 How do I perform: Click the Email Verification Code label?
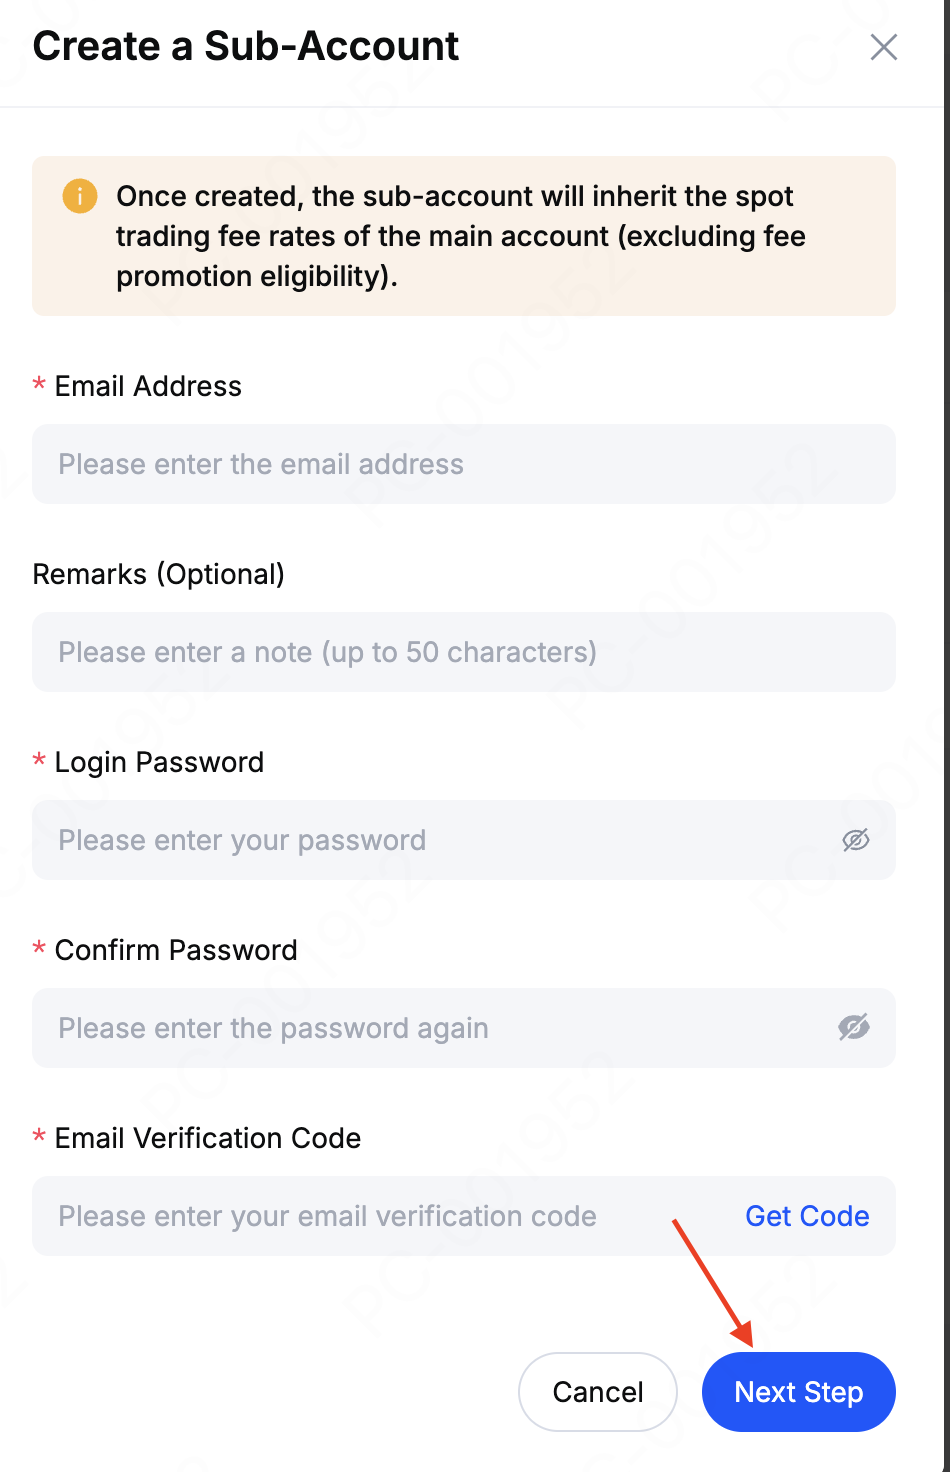[x=207, y=1138]
